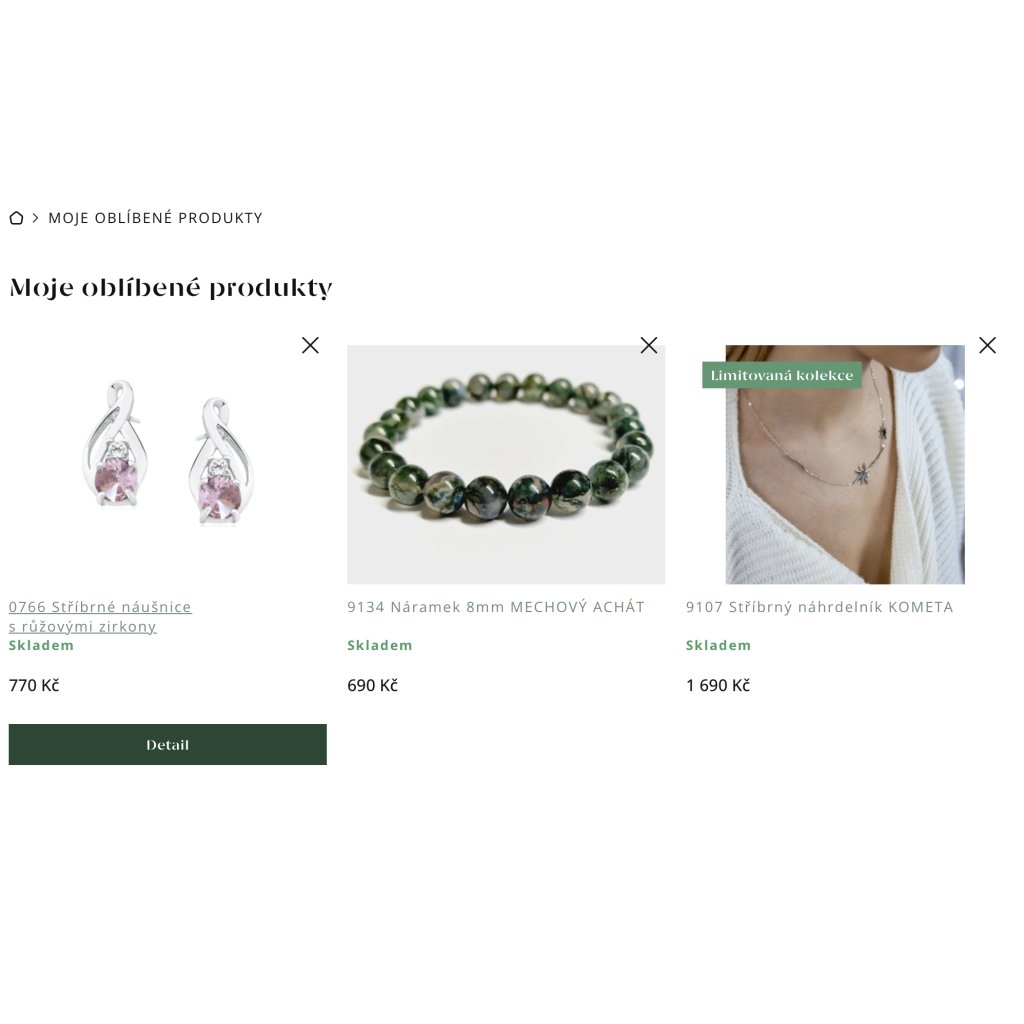Viewport: 1024px width, 1024px height.
Task: Open the pink zircon earrings image
Action: tap(167, 464)
